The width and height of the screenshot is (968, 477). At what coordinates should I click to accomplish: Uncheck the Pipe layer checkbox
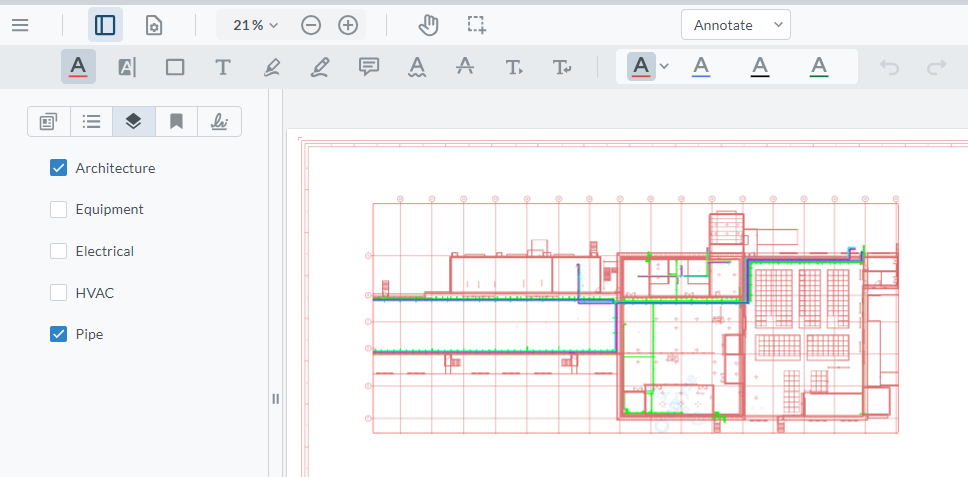pyautogui.click(x=58, y=334)
